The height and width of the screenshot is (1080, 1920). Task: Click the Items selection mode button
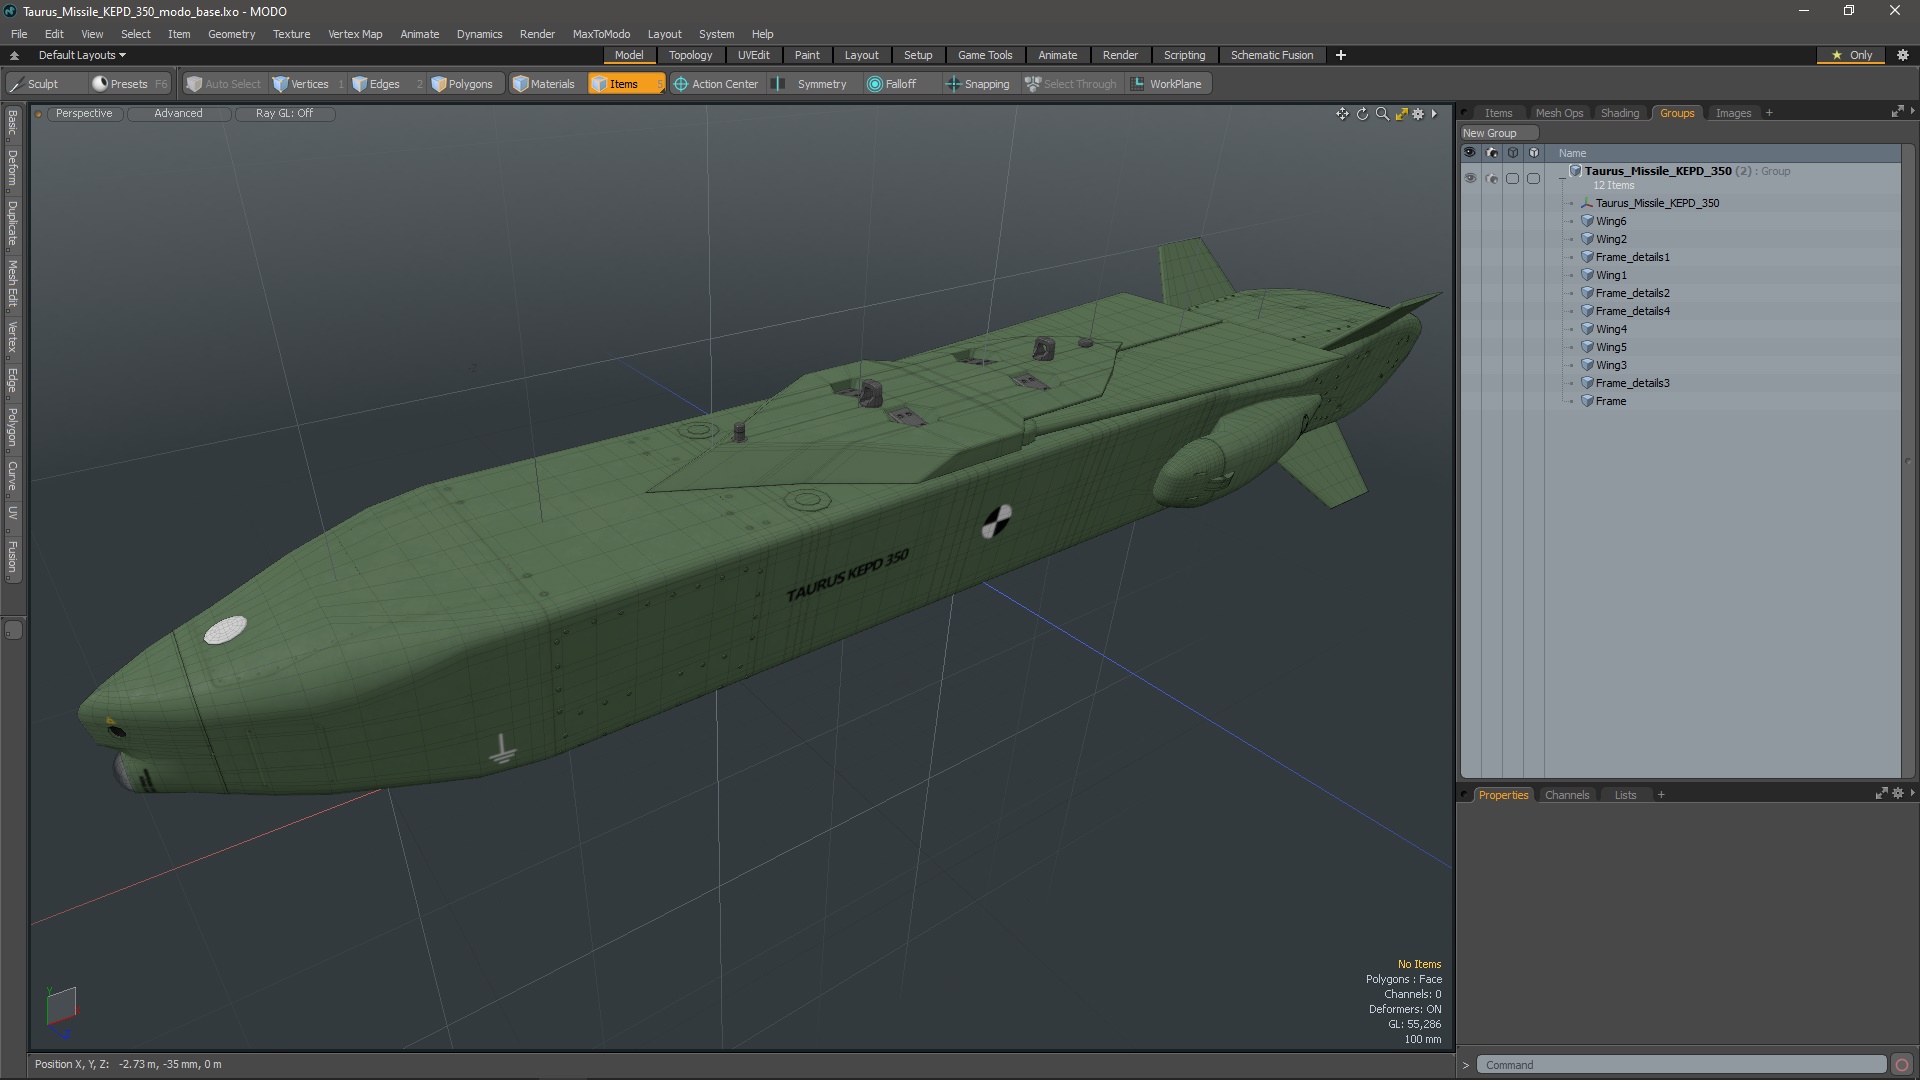(626, 84)
